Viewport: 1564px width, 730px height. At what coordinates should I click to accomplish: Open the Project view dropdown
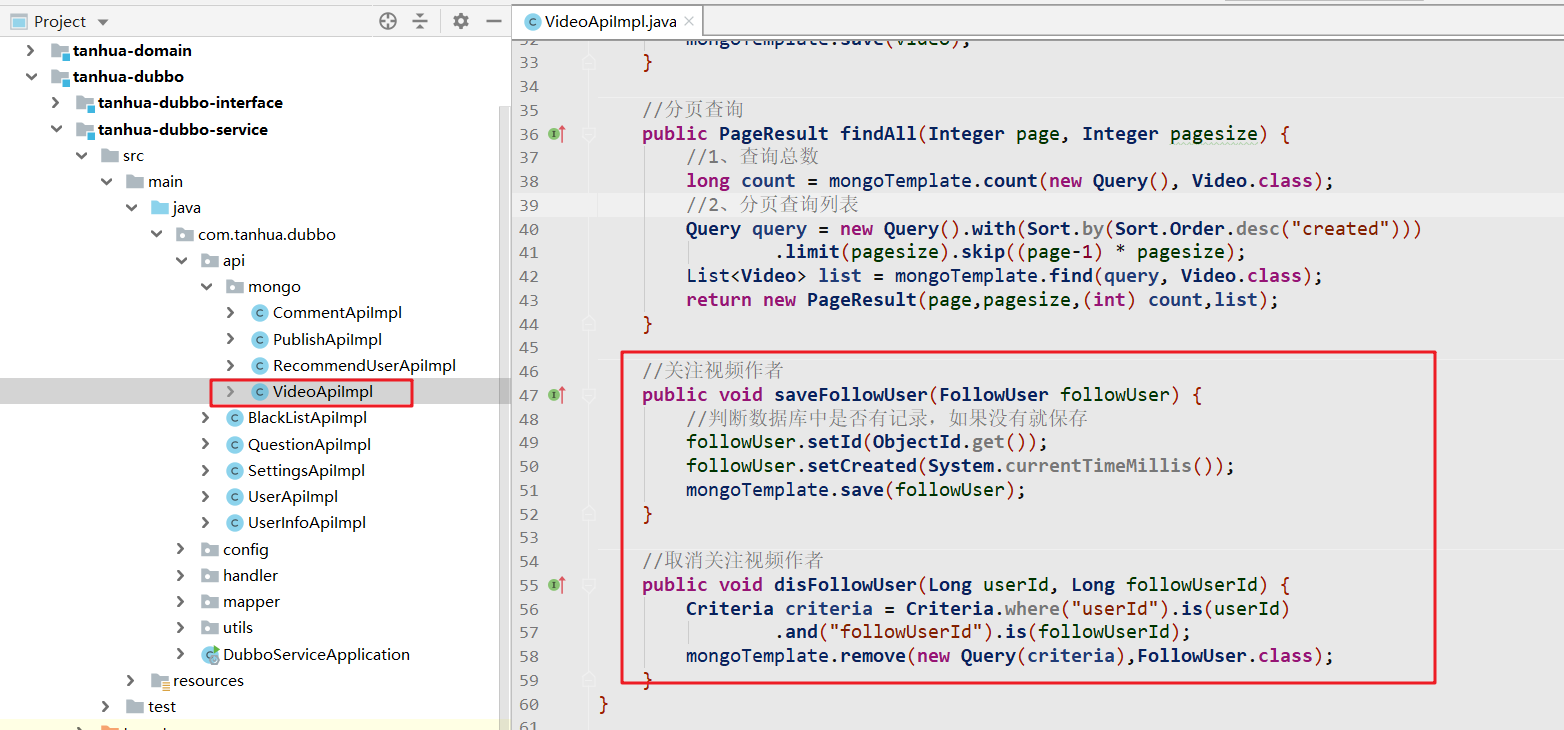pos(104,22)
